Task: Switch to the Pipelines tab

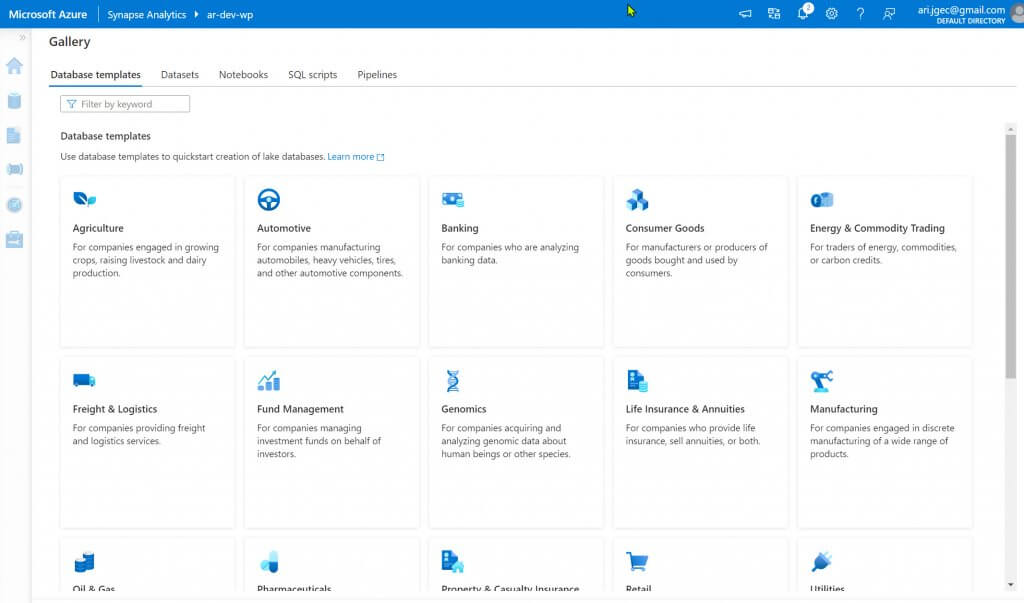Action: click(x=377, y=74)
